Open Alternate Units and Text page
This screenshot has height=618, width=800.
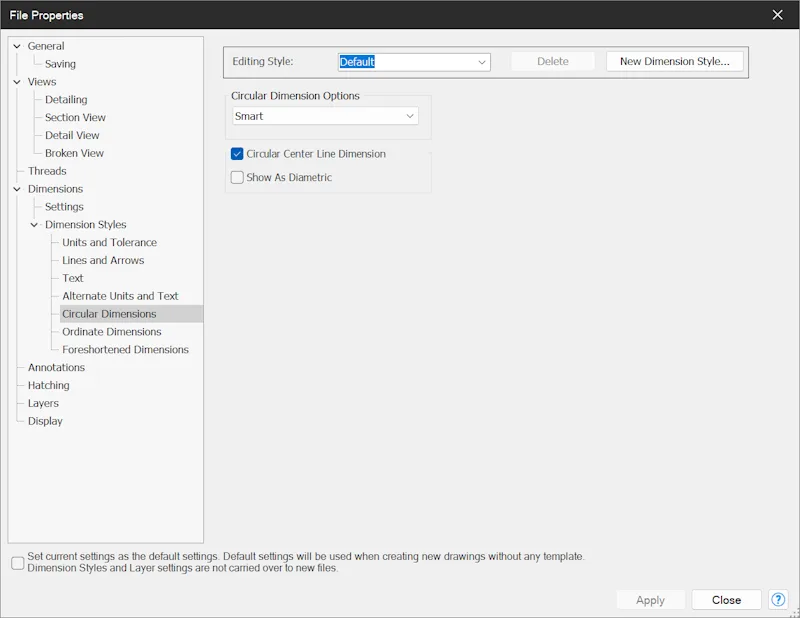click(120, 296)
